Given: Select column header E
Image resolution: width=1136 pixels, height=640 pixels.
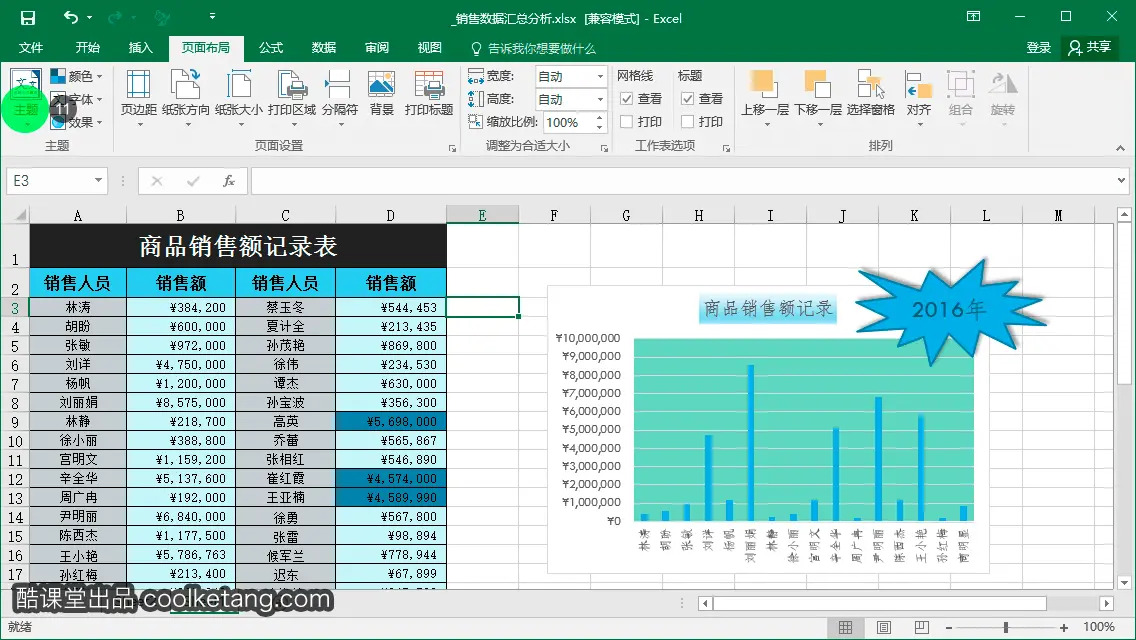Looking at the screenshot, I should [483, 215].
